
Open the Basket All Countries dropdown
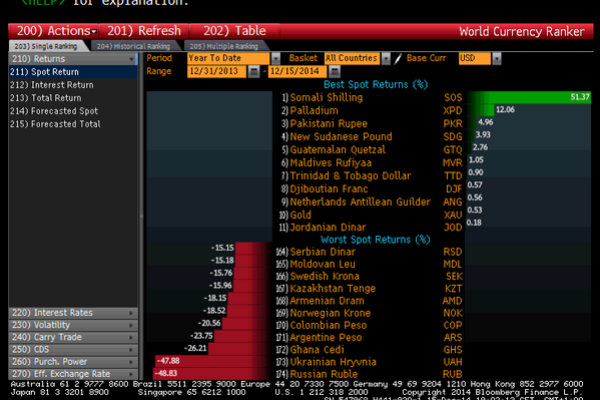pyautogui.click(x=384, y=59)
